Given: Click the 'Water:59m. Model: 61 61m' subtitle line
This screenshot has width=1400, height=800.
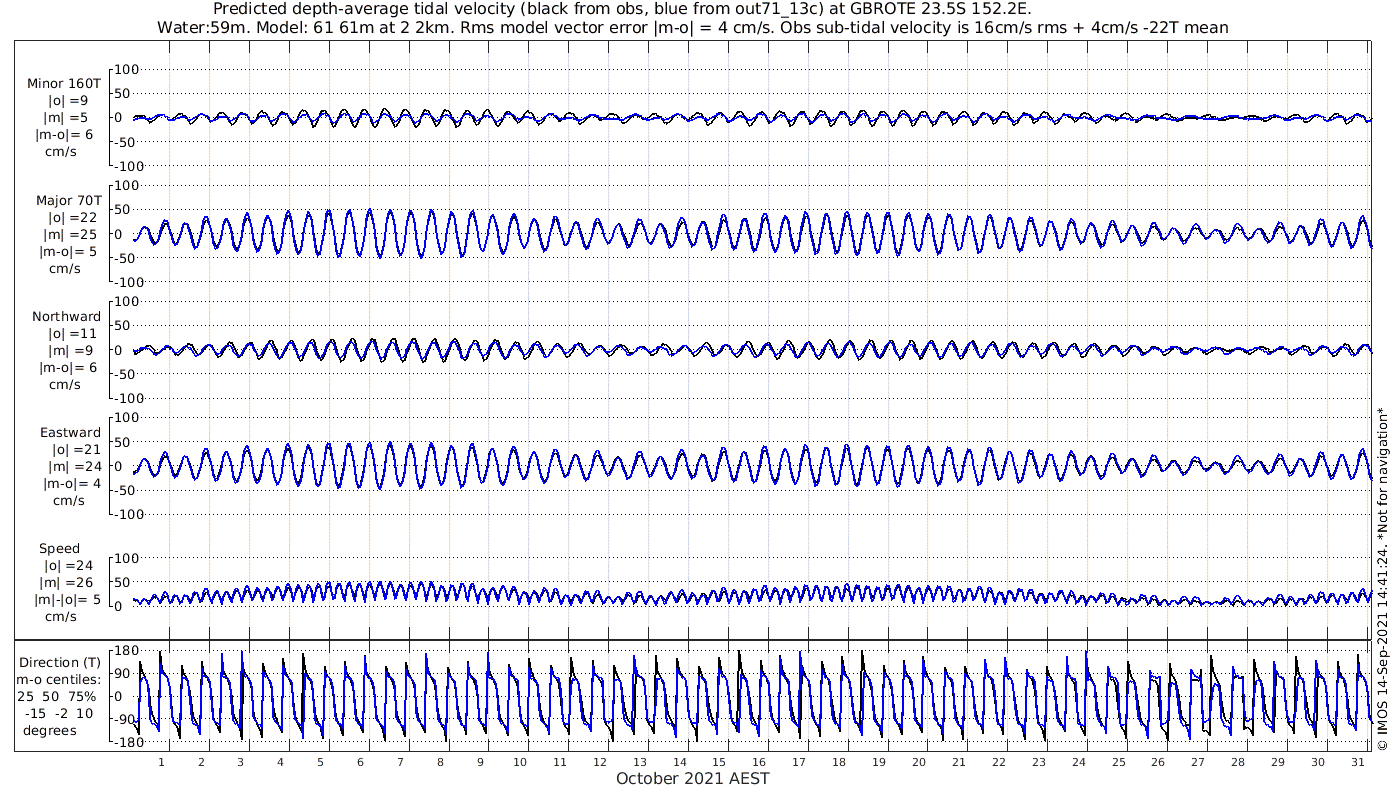Looking at the screenshot, I should [693, 27].
